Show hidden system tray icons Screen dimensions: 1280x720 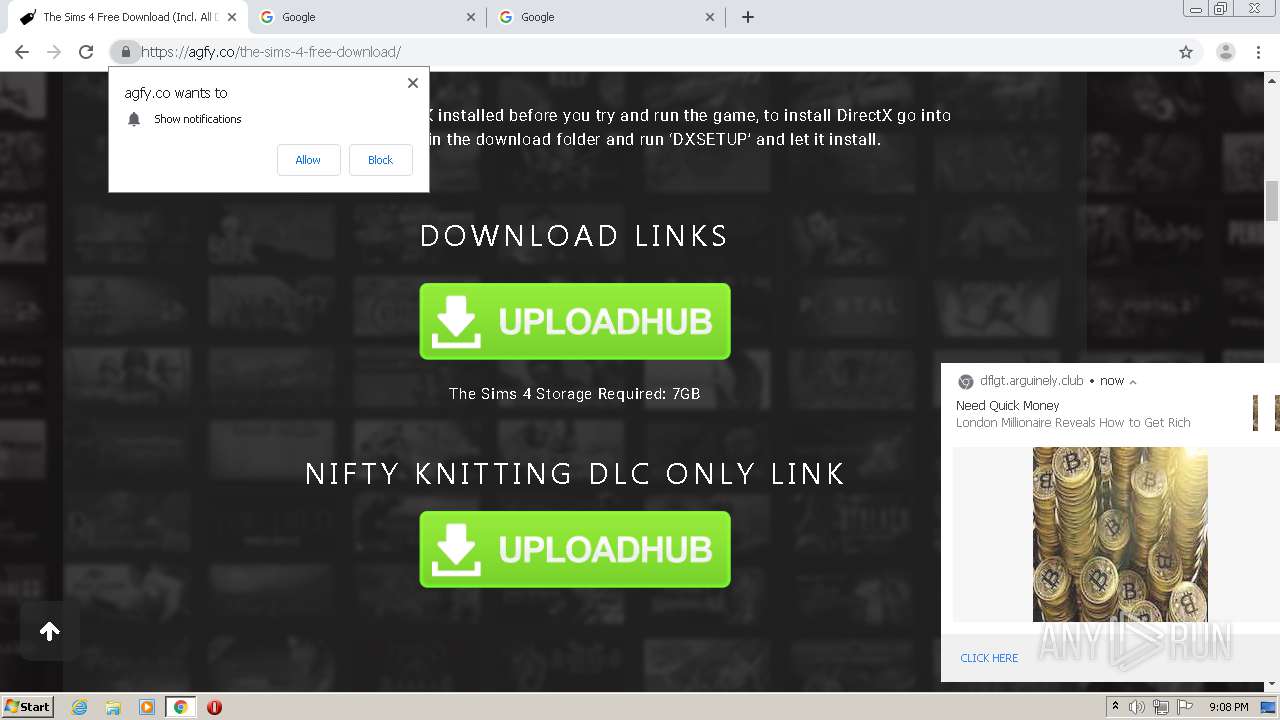click(1115, 707)
